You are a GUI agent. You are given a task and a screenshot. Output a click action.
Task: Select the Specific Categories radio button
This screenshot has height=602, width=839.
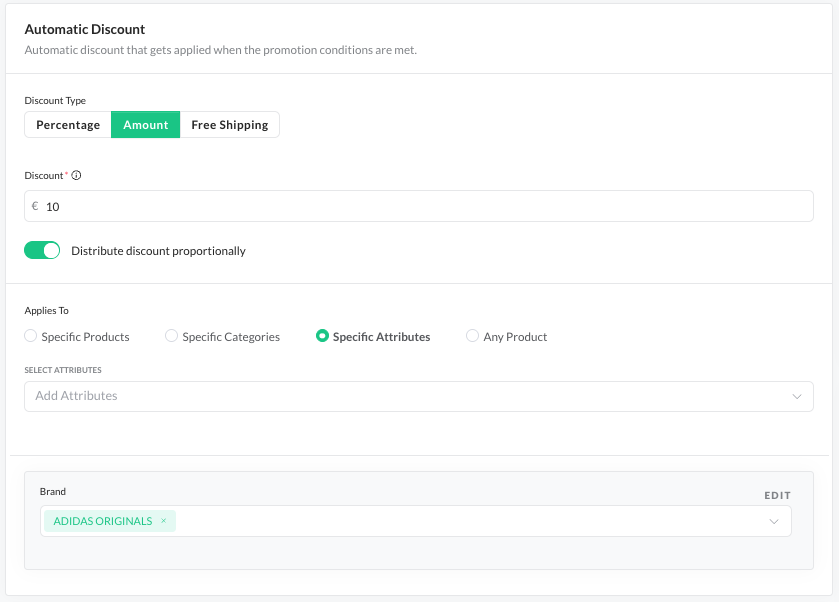pos(171,336)
